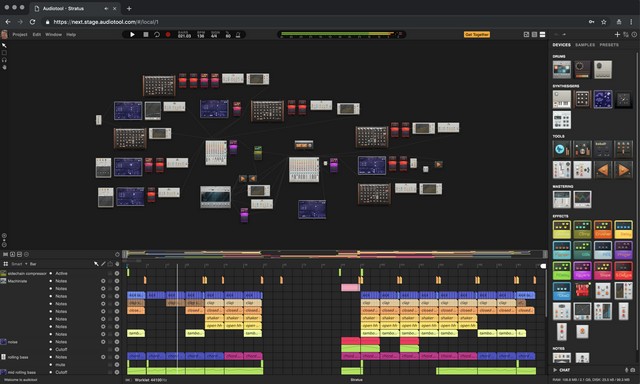Pick the first mastering device
Image resolution: width=640 pixels, height=384 pixels.
point(562,200)
